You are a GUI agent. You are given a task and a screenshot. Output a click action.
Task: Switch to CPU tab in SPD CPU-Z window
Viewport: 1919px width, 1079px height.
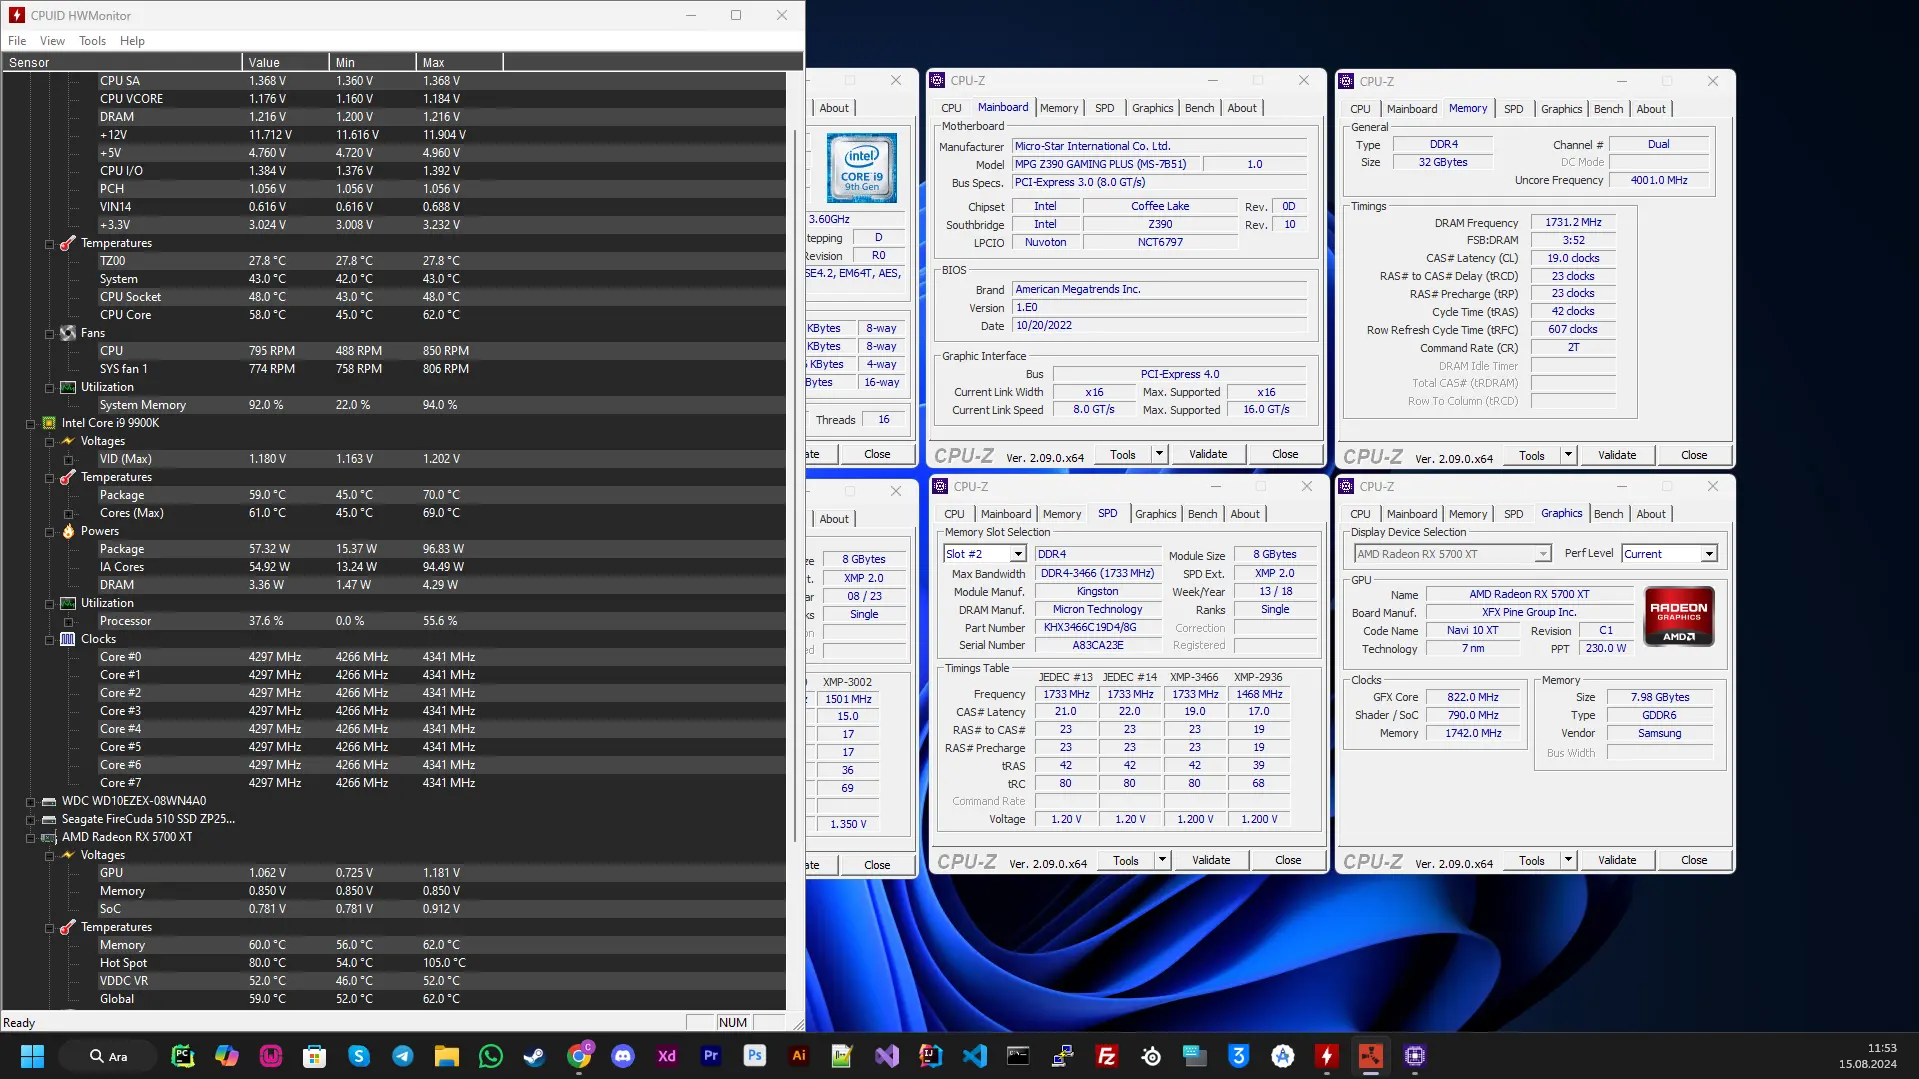point(954,514)
